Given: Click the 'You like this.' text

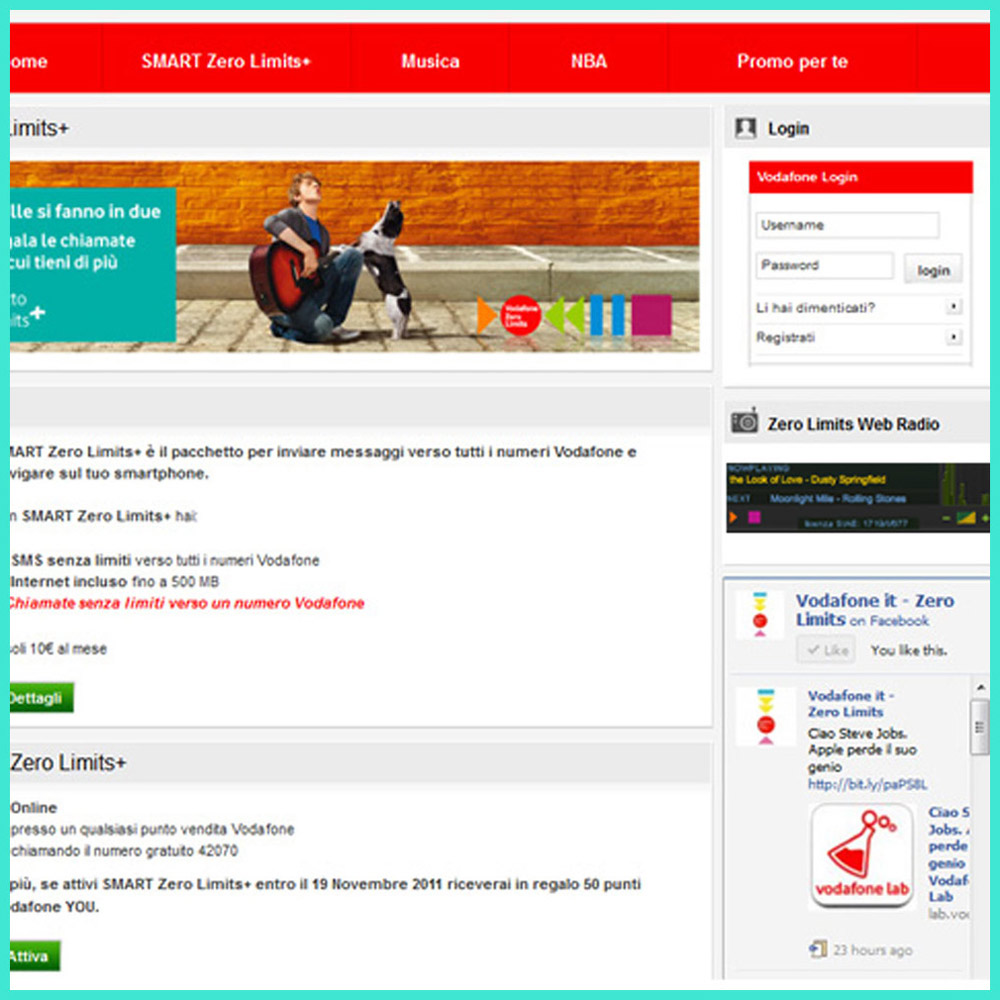Looking at the screenshot, I should (x=909, y=651).
